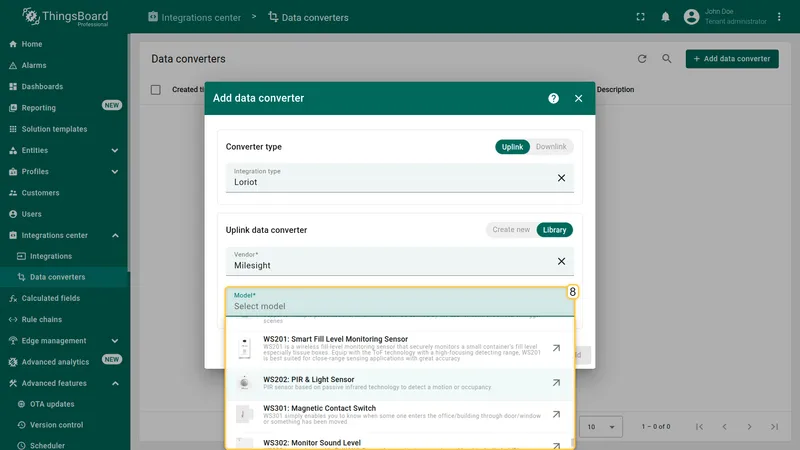Choose WS302 Monitor Sound Level
The image size is (800, 450).
[400, 443]
